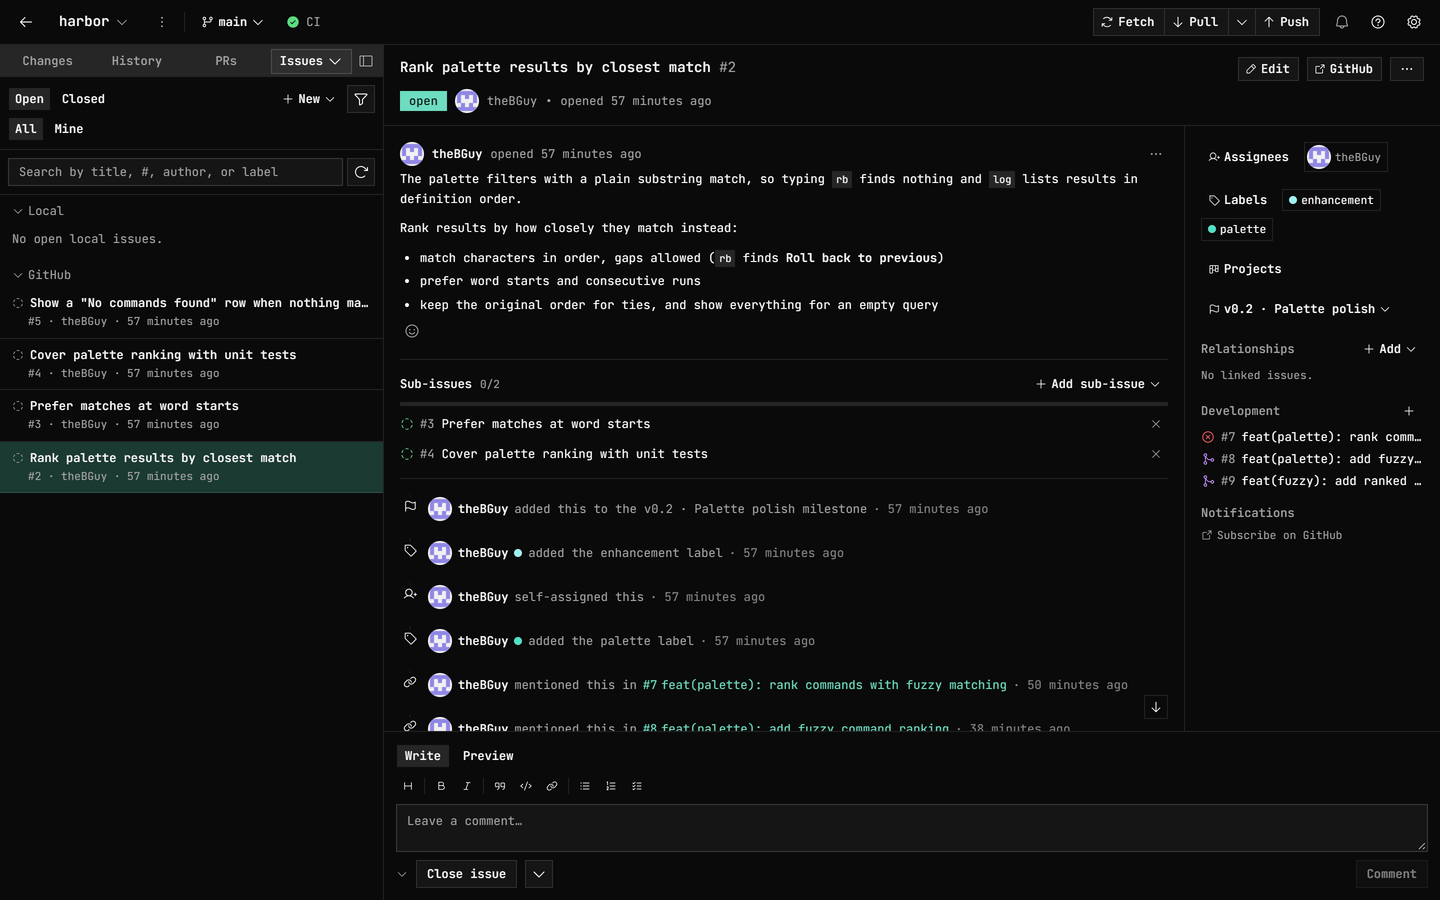Remove sub-issue #4 Cover palette ranking
Screen dimensions: 1440x900
pyautogui.click(x=1156, y=454)
